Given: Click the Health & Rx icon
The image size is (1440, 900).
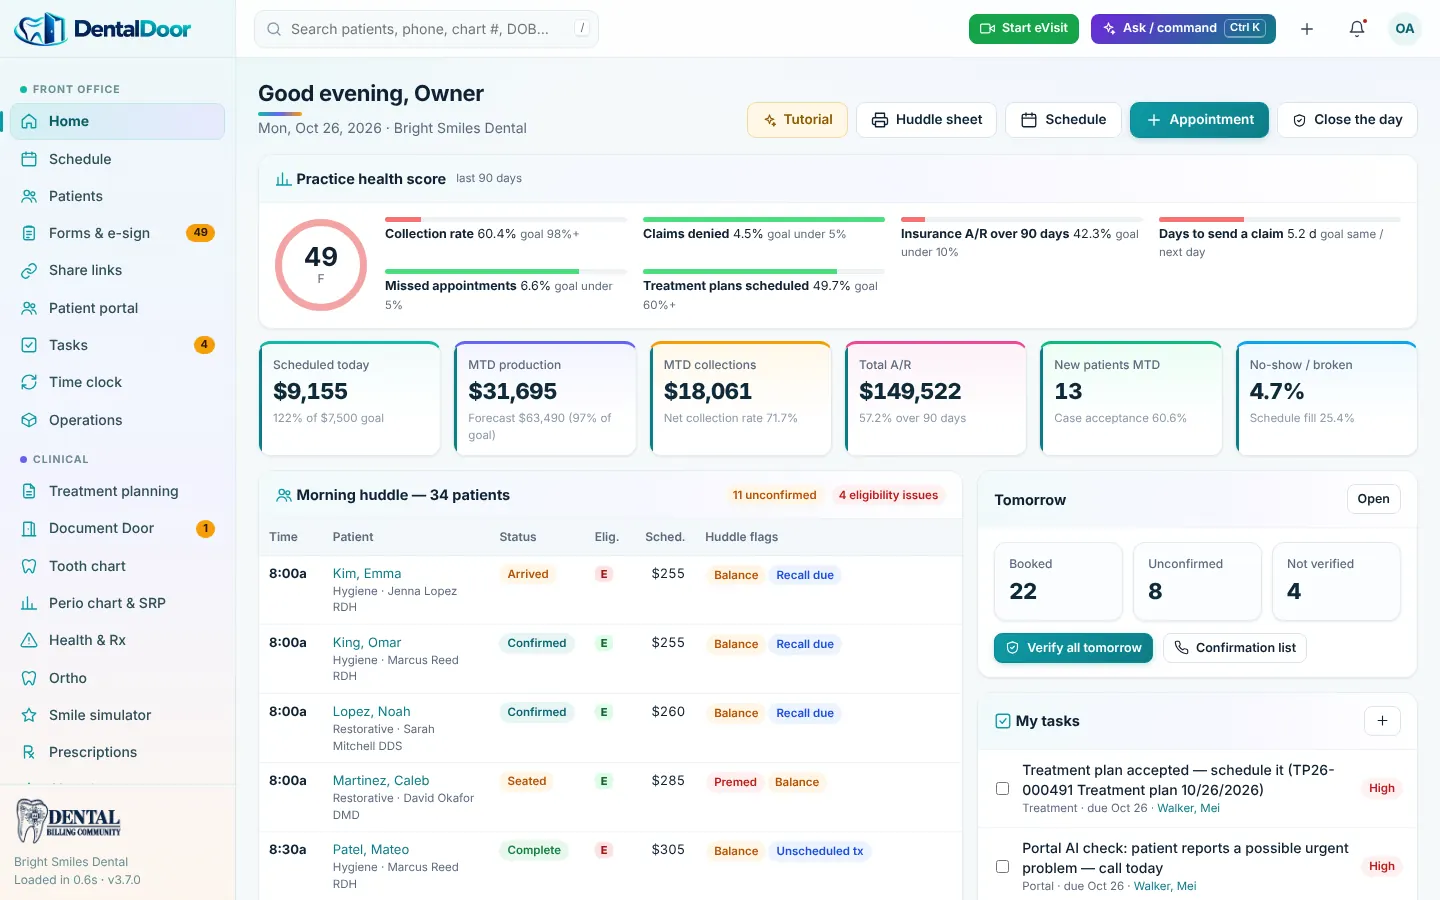Looking at the screenshot, I should tap(29, 640).
